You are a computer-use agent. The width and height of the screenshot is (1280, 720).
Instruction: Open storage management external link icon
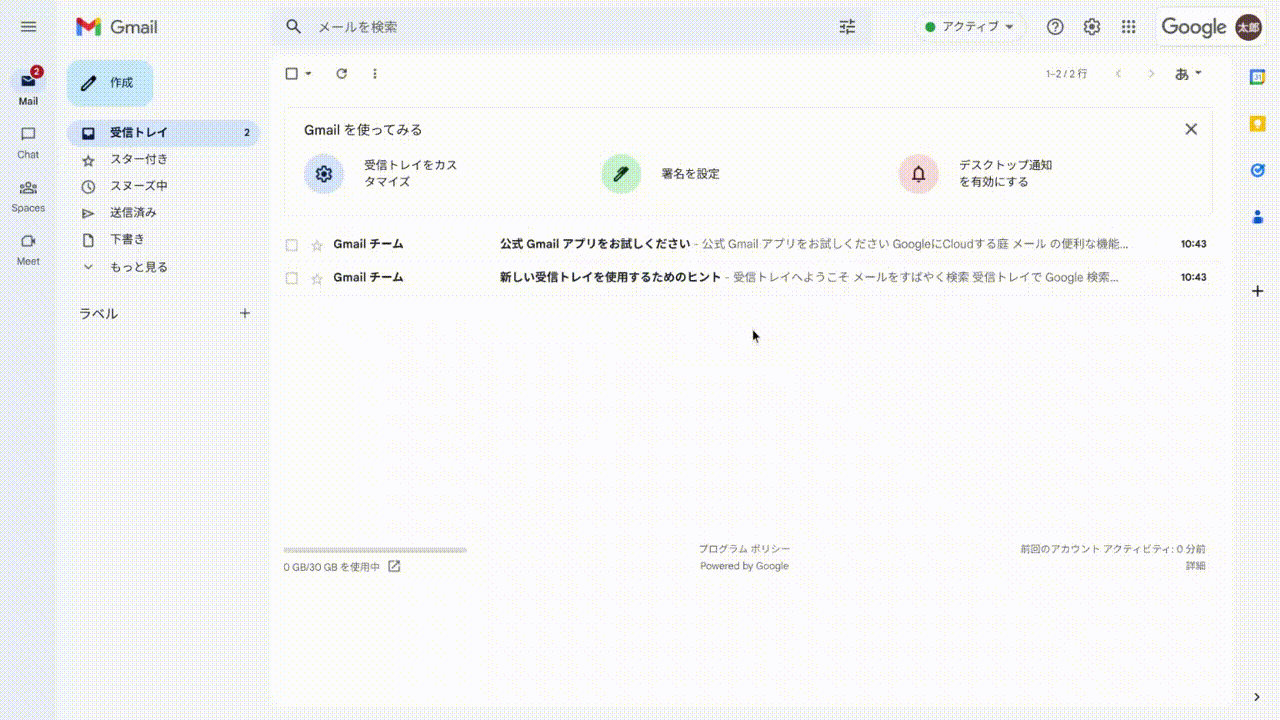click(394, 566)
